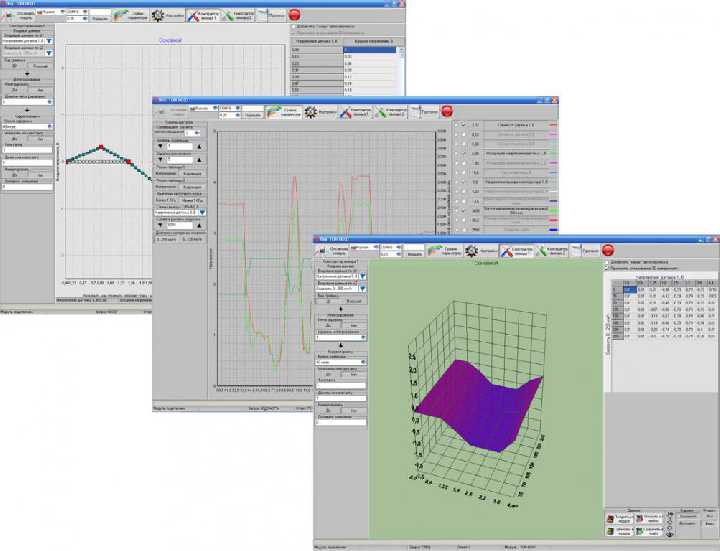Click document protocol icon in front window toolbar
This screenshot has width=720, height=551.
click(577, 250)
